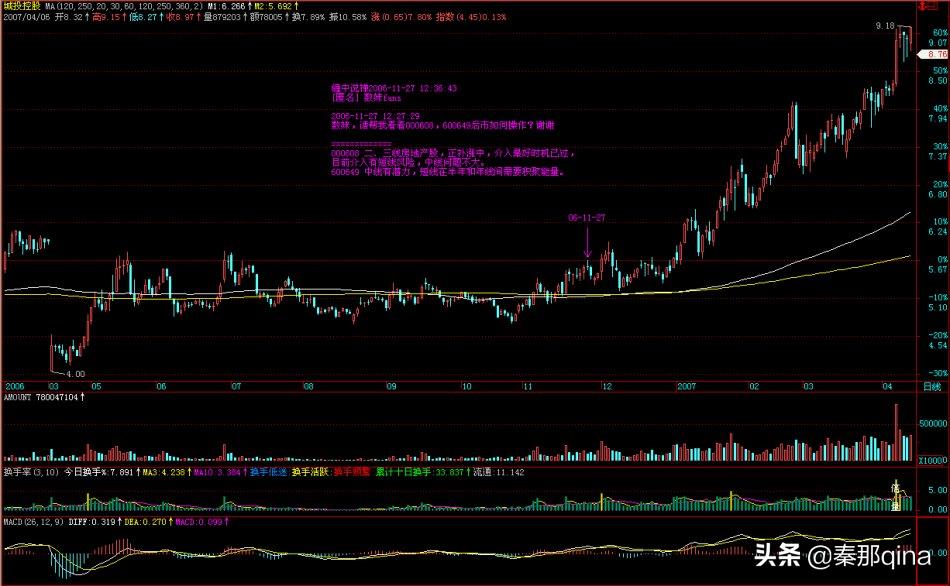Image resolution: width=950 pixels, height=586 pixels.
Task: Click the M1:6.266 moving average value
Action: tap(229, 6)
